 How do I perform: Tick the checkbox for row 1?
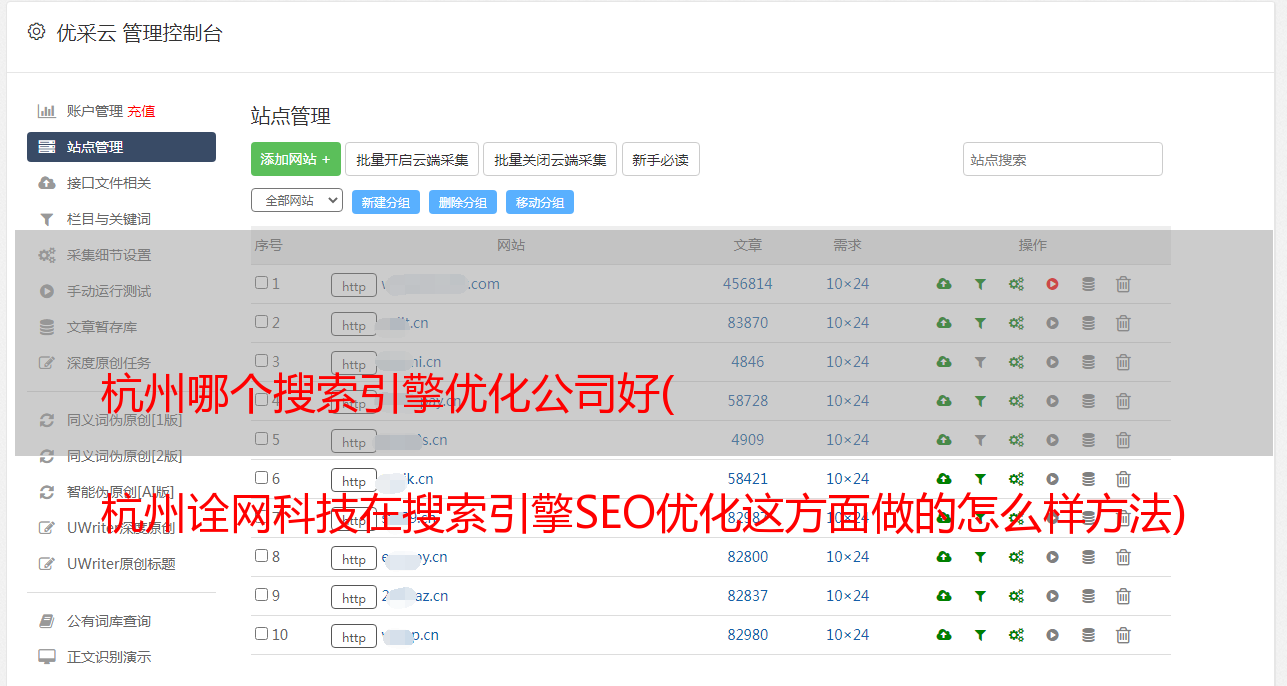click(x=261, y=283)
